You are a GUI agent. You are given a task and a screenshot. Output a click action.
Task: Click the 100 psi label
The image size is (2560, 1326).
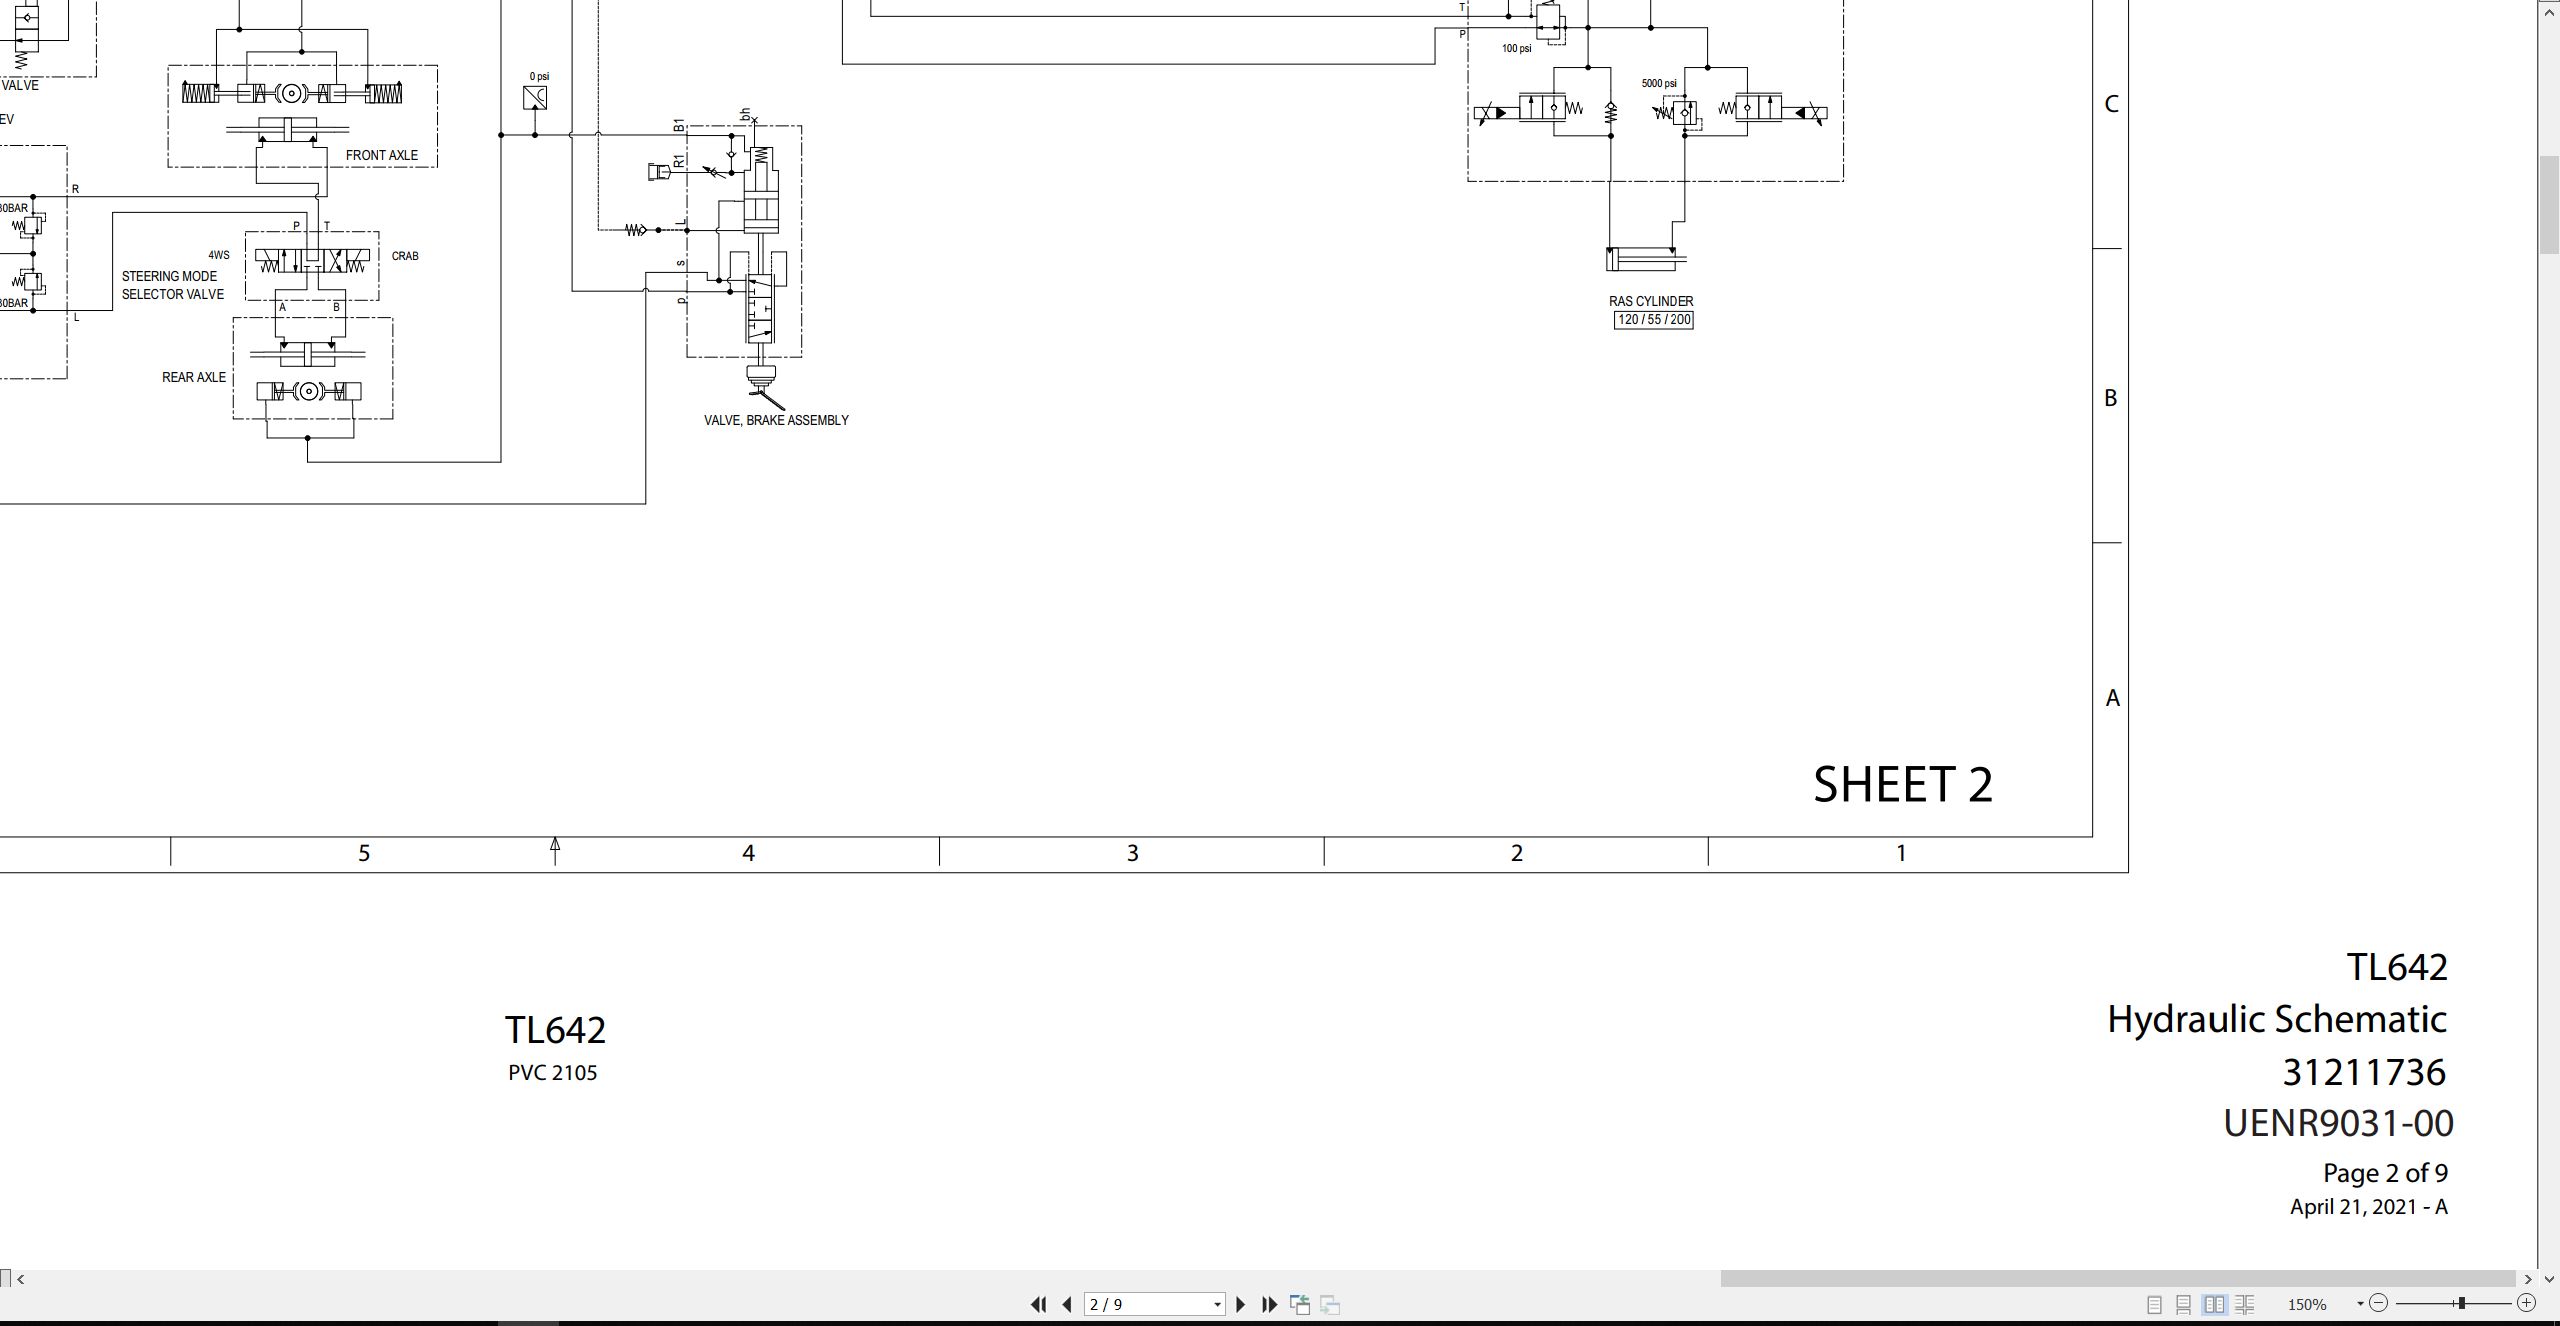(1517, 48)
